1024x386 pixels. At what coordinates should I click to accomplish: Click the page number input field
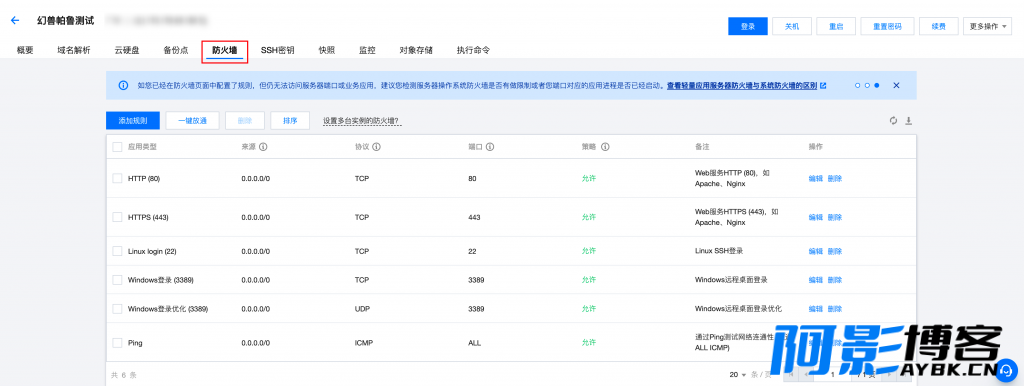[x=833, y=375]
